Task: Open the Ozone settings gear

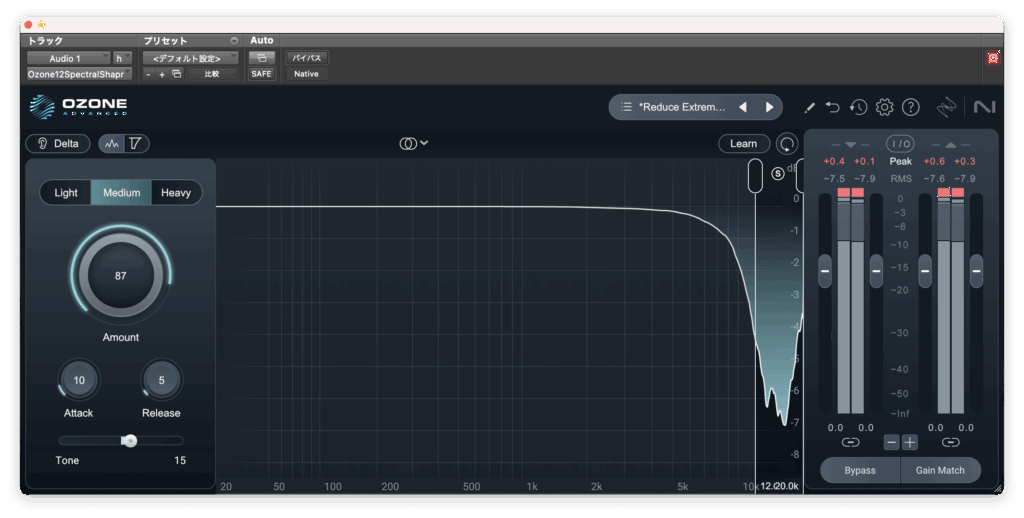Action: point(884,107)
